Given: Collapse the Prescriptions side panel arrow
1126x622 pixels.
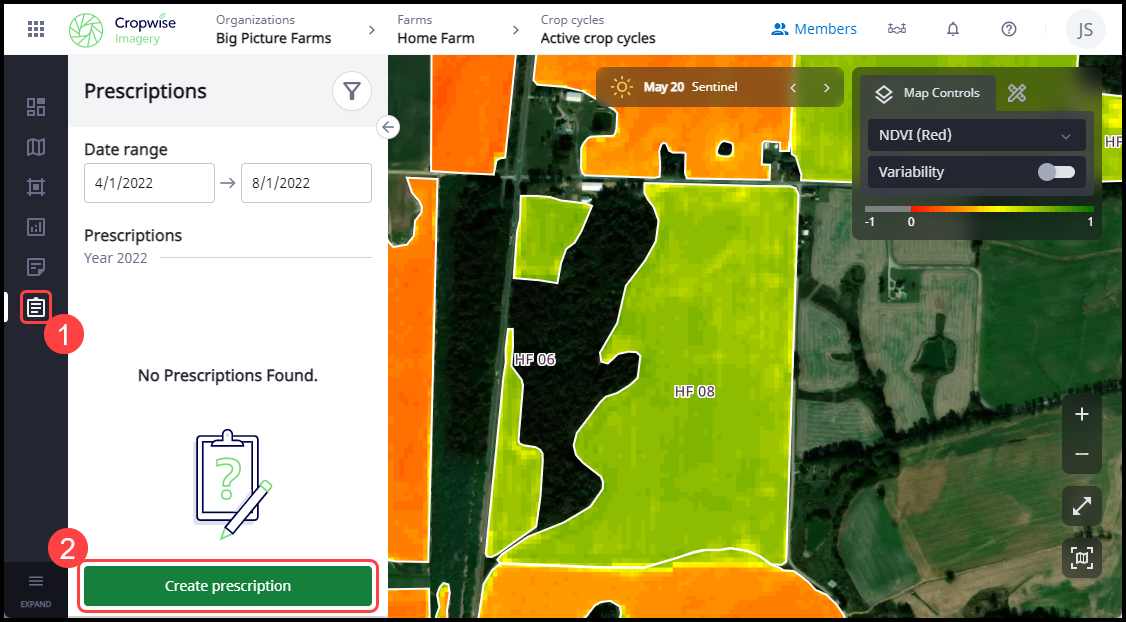Looking at the screenshot, I should (388, 127).
